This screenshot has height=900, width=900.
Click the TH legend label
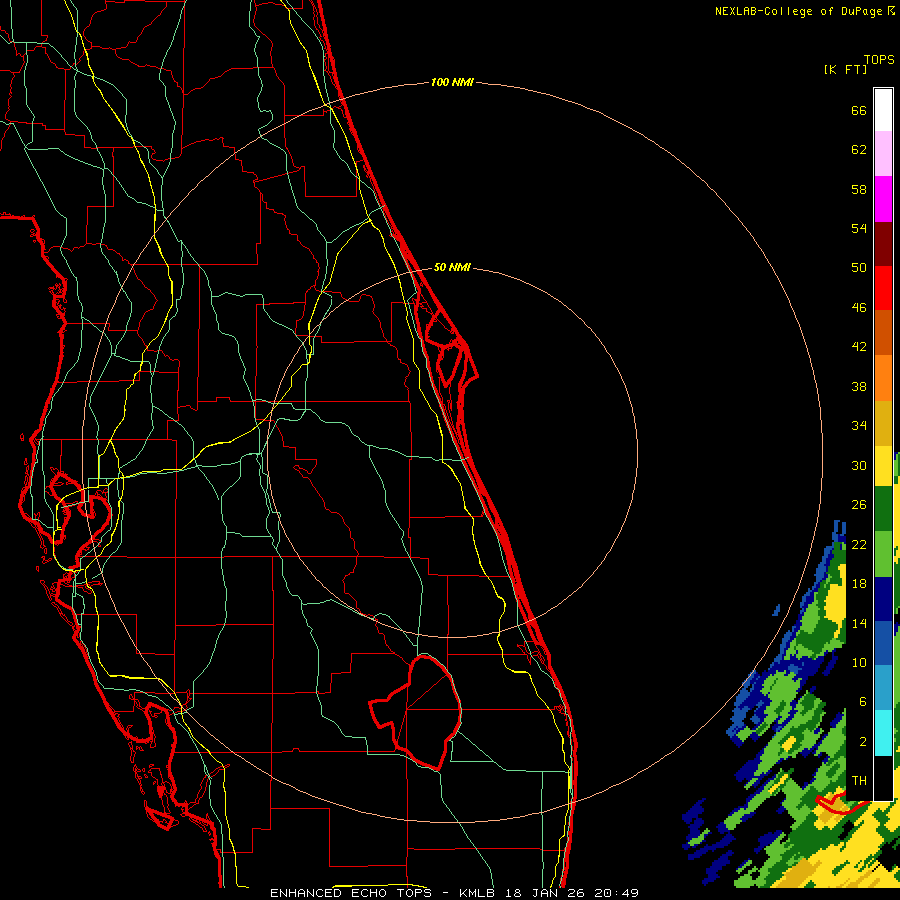(859, 781)
